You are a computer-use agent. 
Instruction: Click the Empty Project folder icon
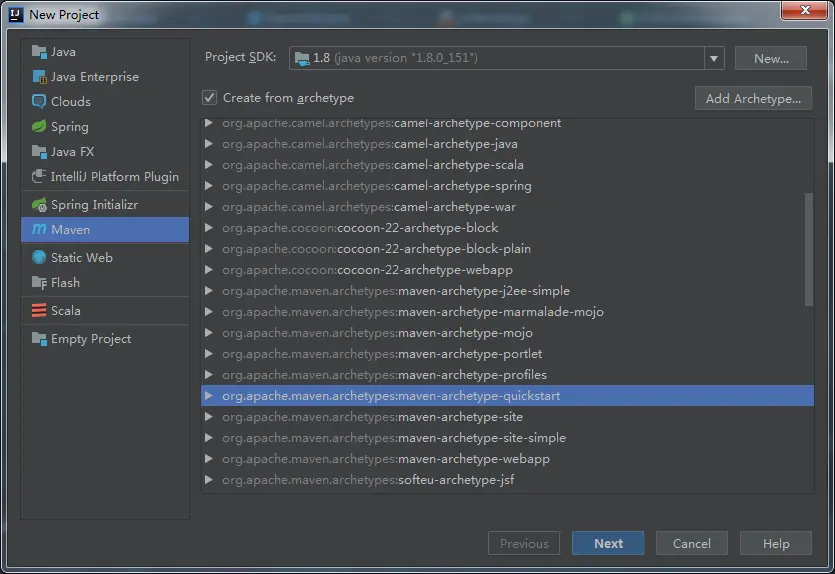[39, 339]
